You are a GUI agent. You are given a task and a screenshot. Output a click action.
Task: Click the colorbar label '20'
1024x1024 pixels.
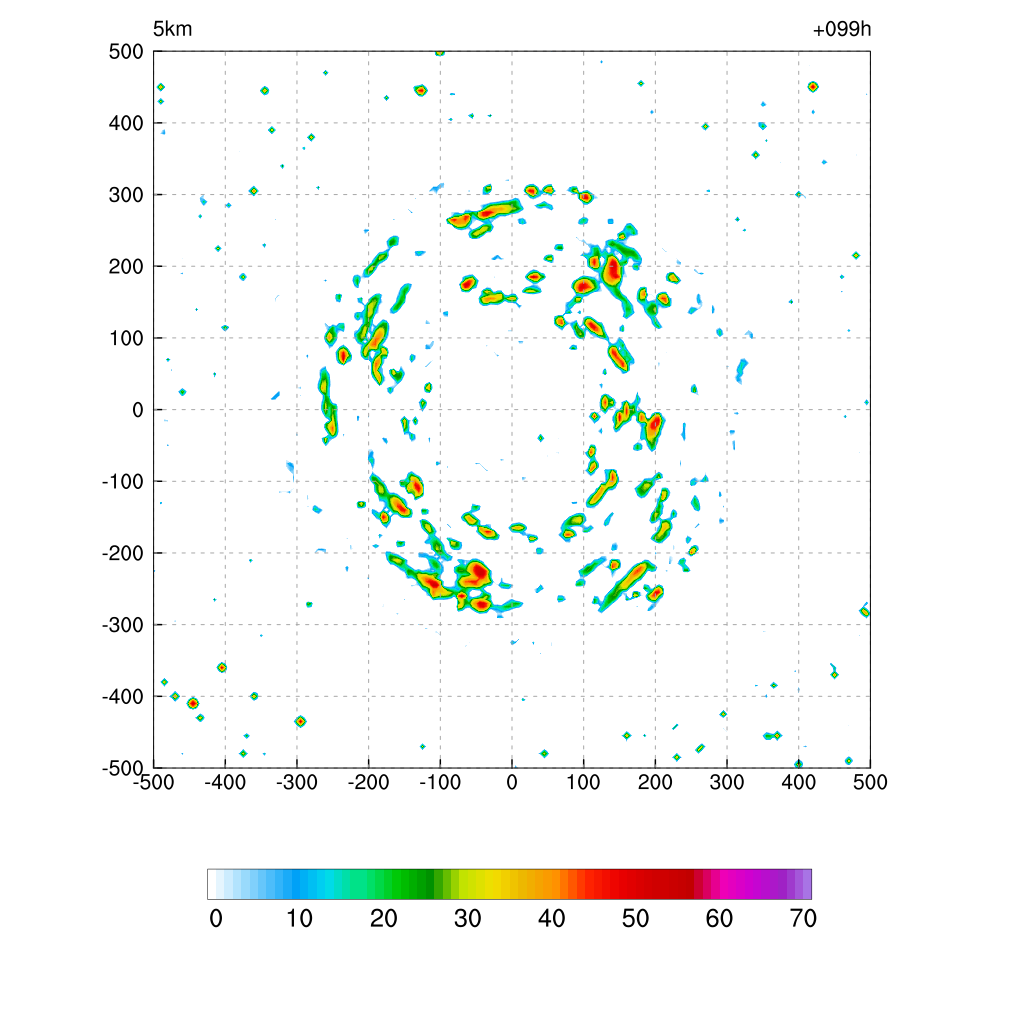point(384,919)
